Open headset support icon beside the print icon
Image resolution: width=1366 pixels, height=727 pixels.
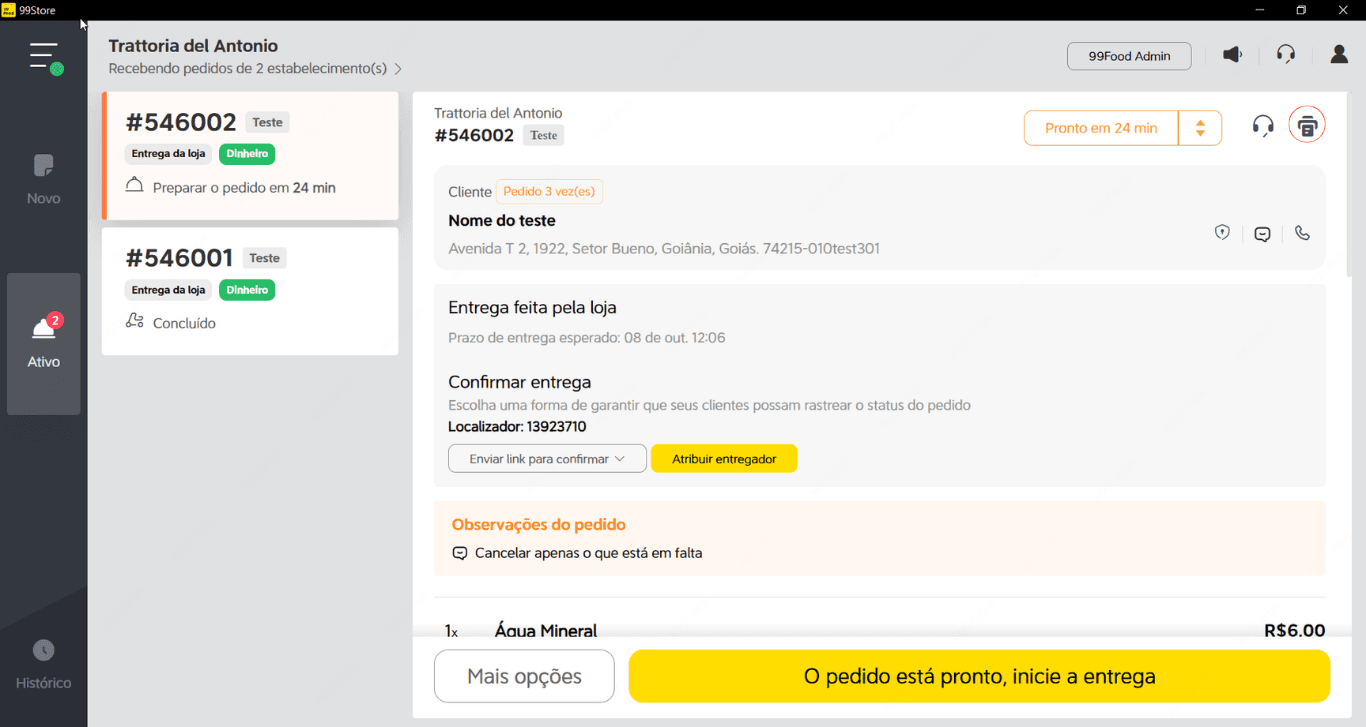pos(1263,126)
